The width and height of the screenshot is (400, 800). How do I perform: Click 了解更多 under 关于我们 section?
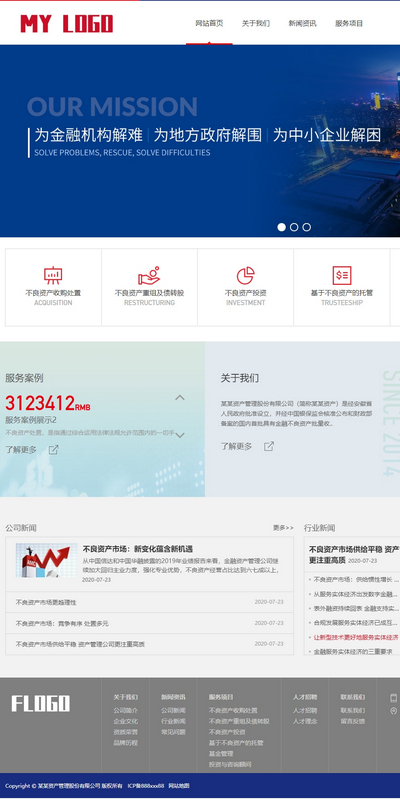point(236,446)
